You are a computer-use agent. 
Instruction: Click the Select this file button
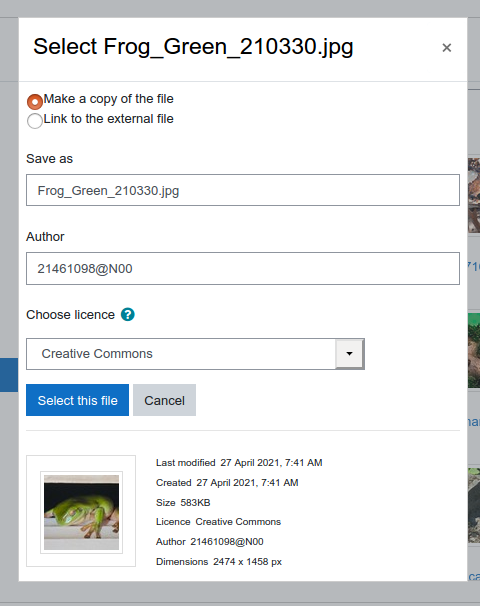tap(77, 400)
